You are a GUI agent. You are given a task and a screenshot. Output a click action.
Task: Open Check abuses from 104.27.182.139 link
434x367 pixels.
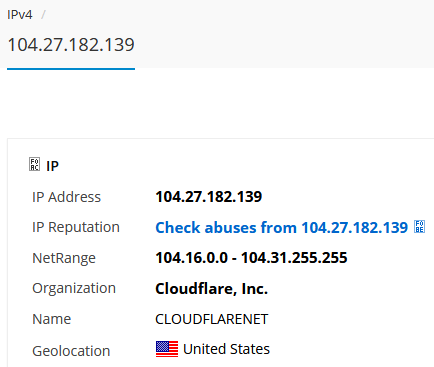coord(282,228)
